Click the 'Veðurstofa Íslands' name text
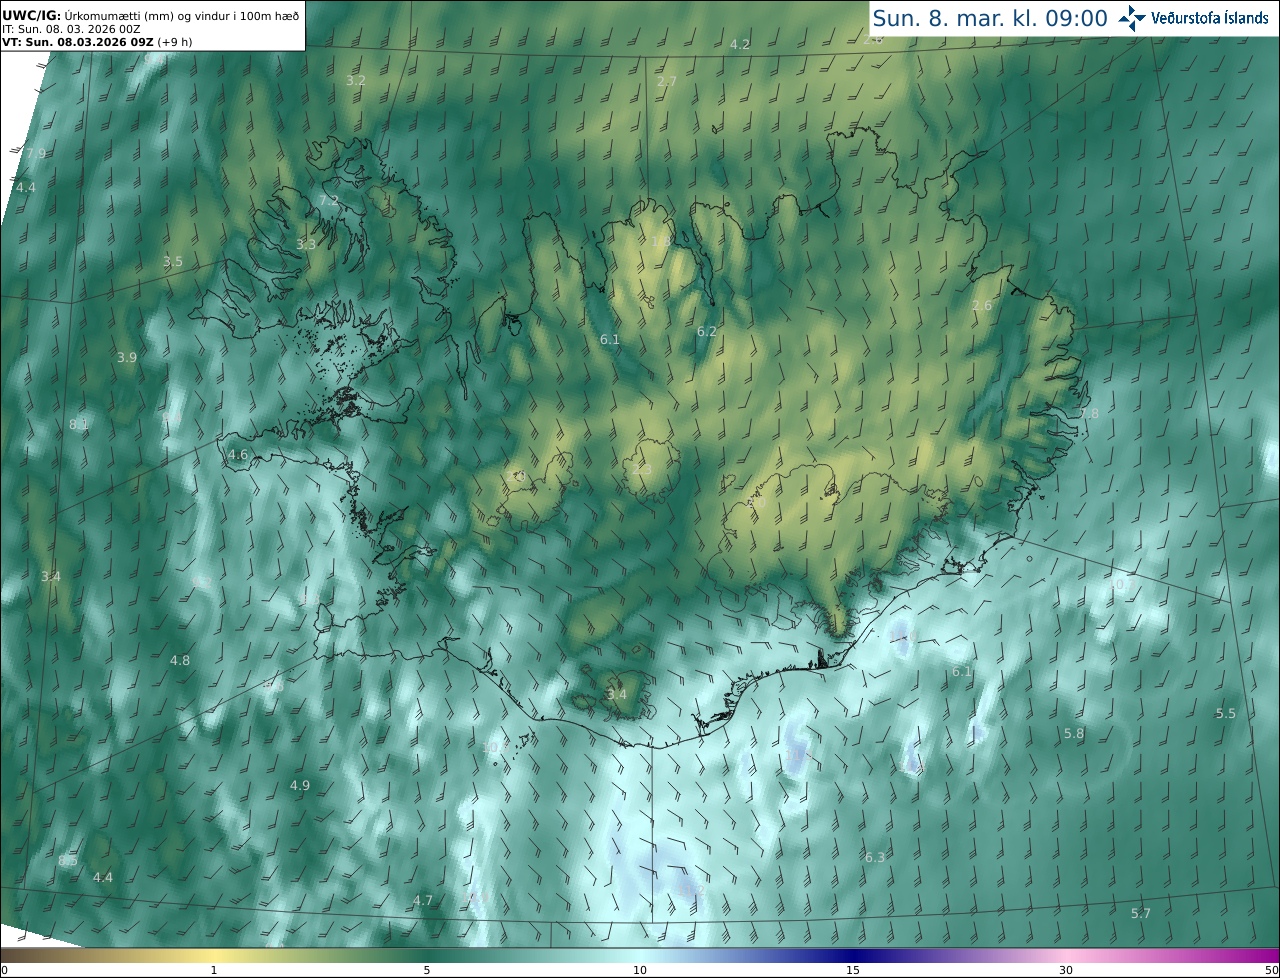The height and width of the screenshot is (978, 1280). click(x=1210, y=18)
